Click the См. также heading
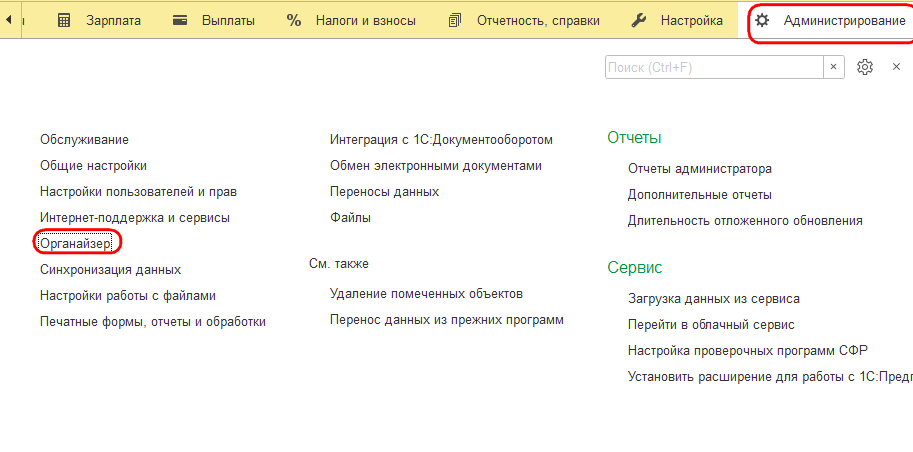913x452 pixels. pyautogui.click(x=339, y=264)
